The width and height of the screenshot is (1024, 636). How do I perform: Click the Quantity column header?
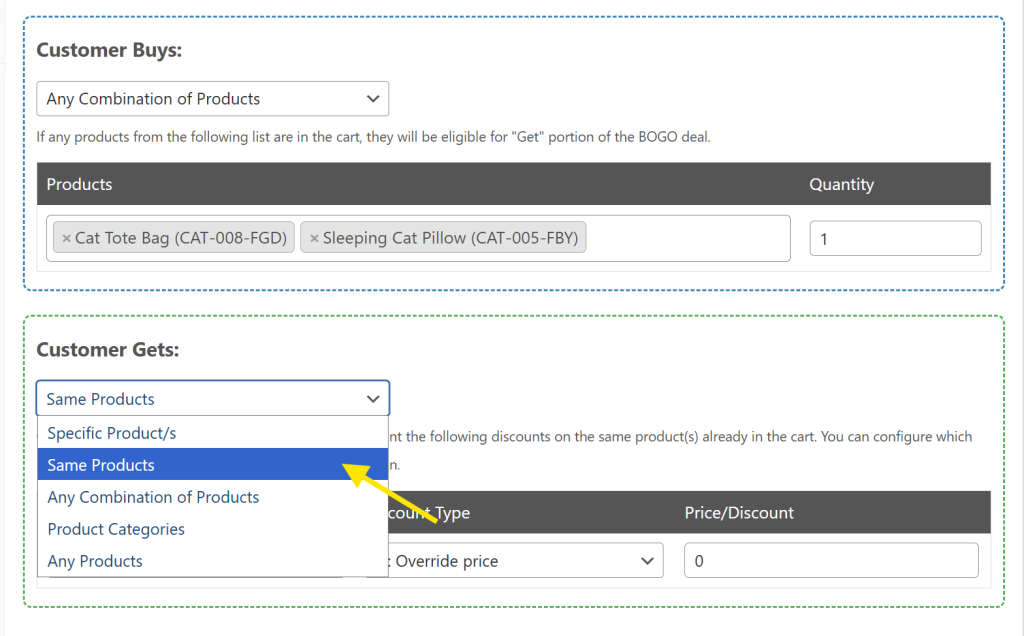(841, 184)
